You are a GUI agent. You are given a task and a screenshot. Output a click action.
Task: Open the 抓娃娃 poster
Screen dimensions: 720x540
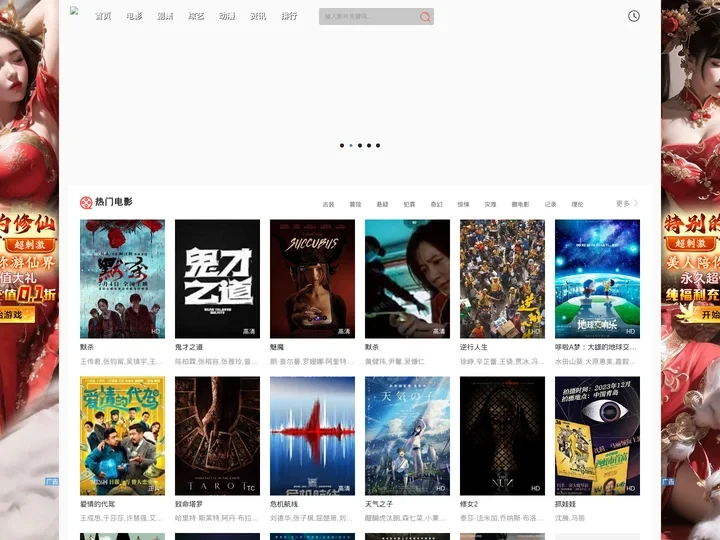pyautogui.click(x=597, y=436)
